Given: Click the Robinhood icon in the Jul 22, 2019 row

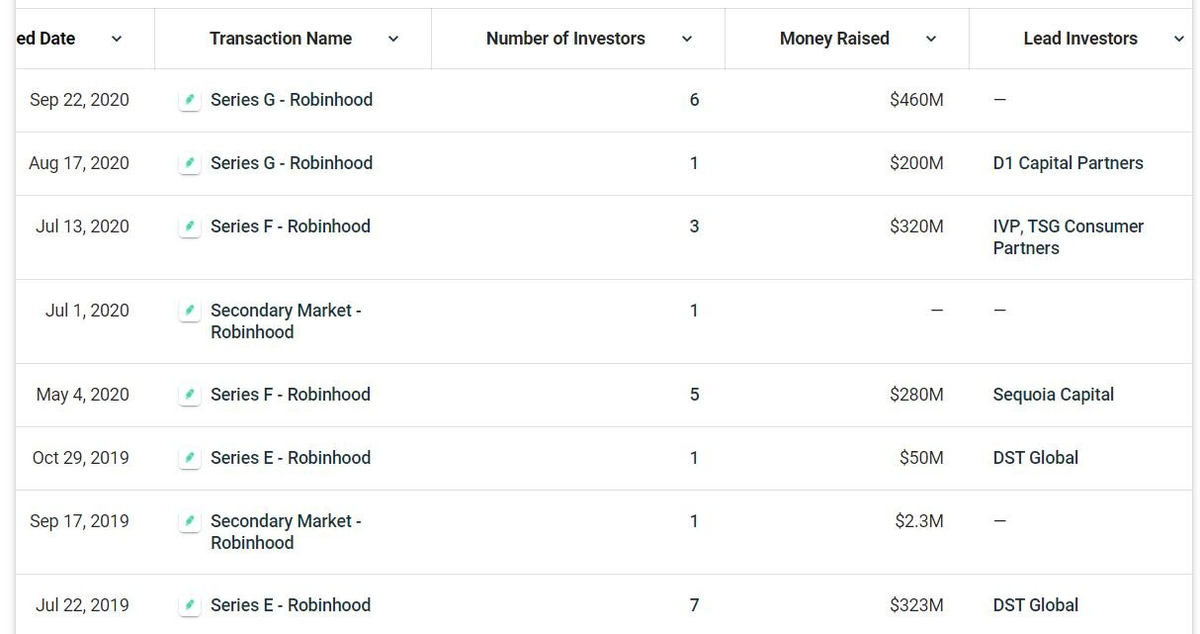Looking at the screenshot, I should pyautogui.click(x=190, y=605).
